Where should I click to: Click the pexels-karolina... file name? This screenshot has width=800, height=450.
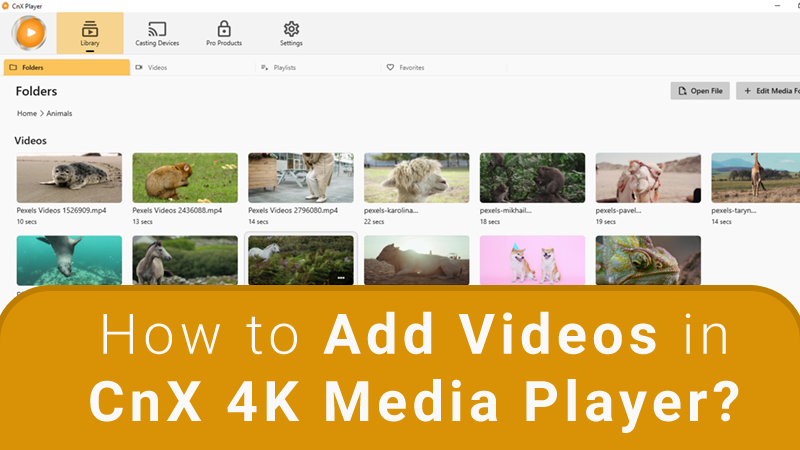pos(391,210)
